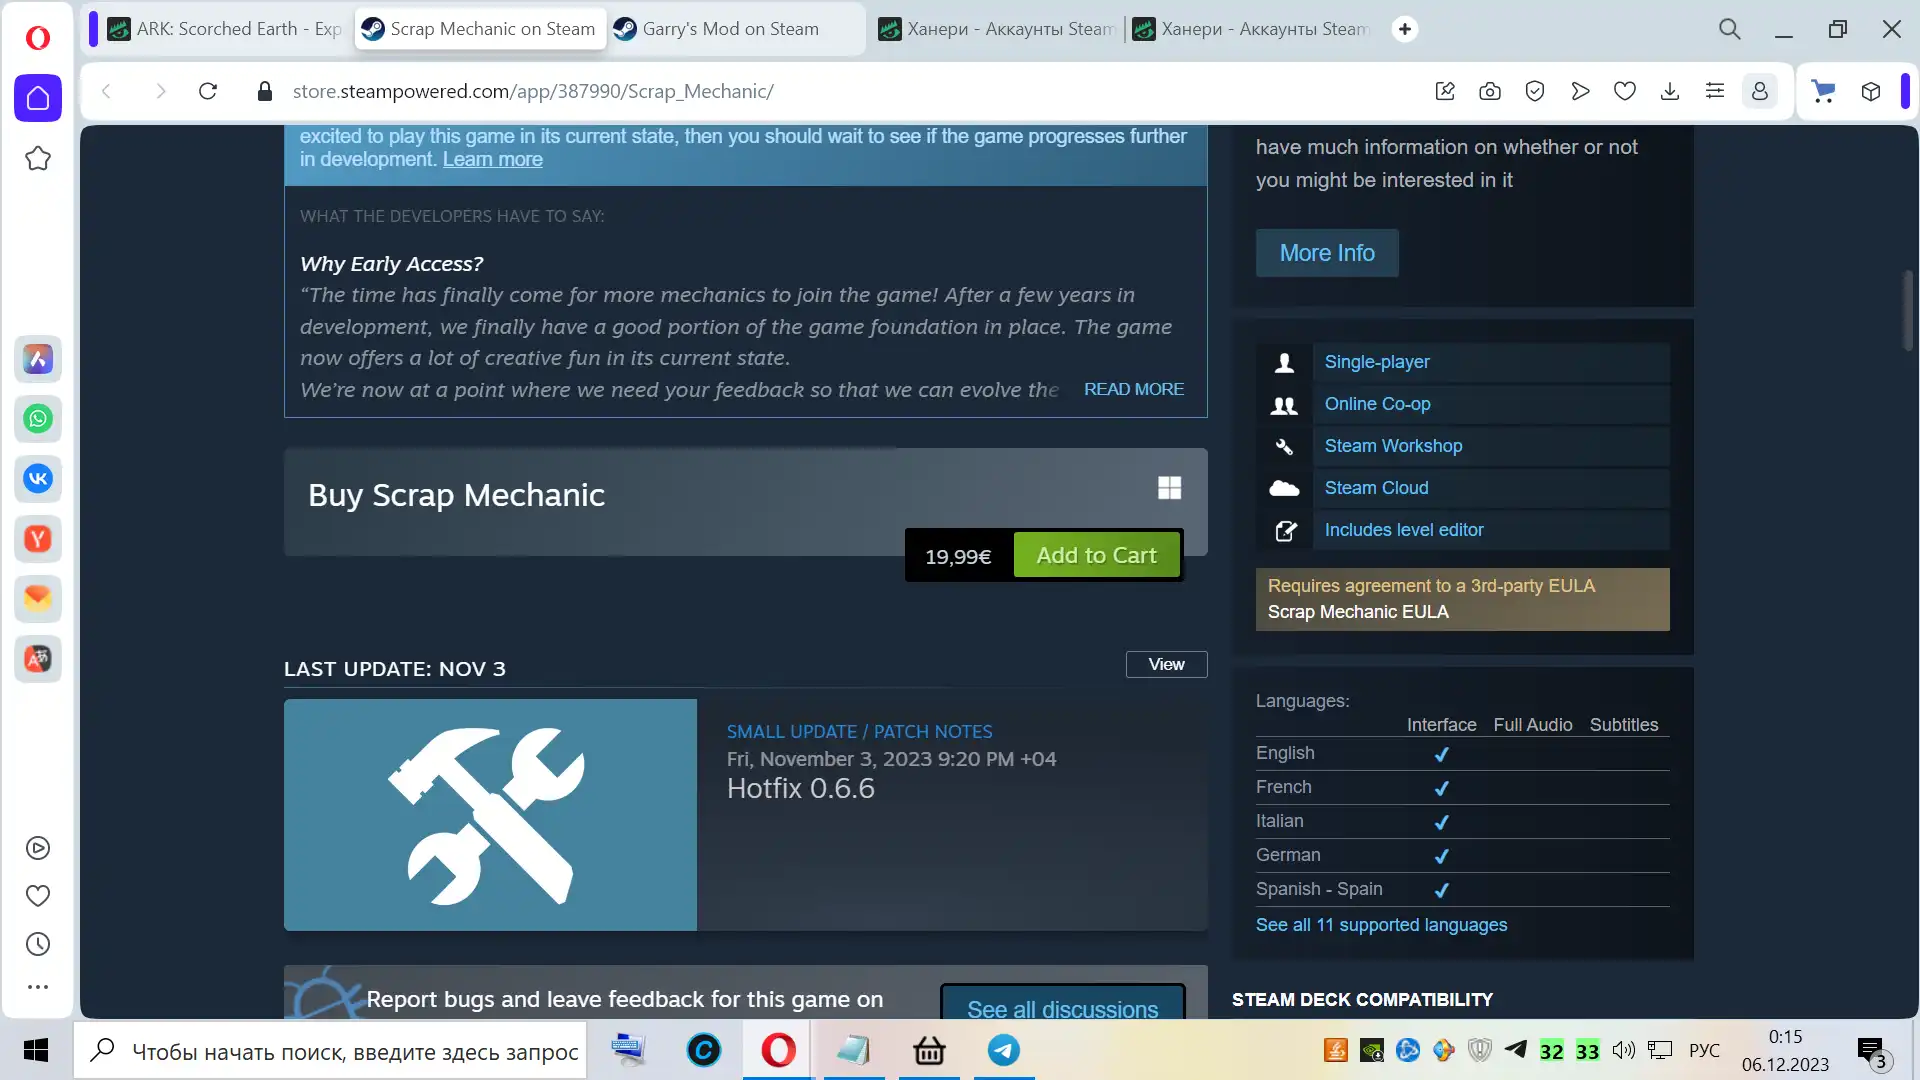Click the snapshot camera icon
Image resolution: width=1920 pixels, height=1080 pixels.
[x=1490, y=91]
